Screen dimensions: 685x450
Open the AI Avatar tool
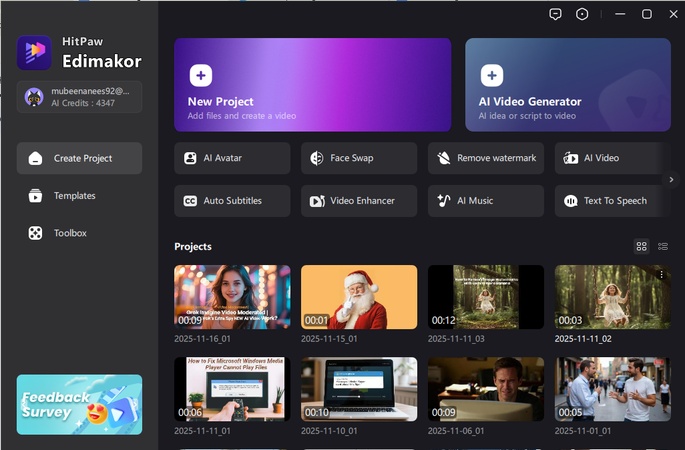point(232,158)
